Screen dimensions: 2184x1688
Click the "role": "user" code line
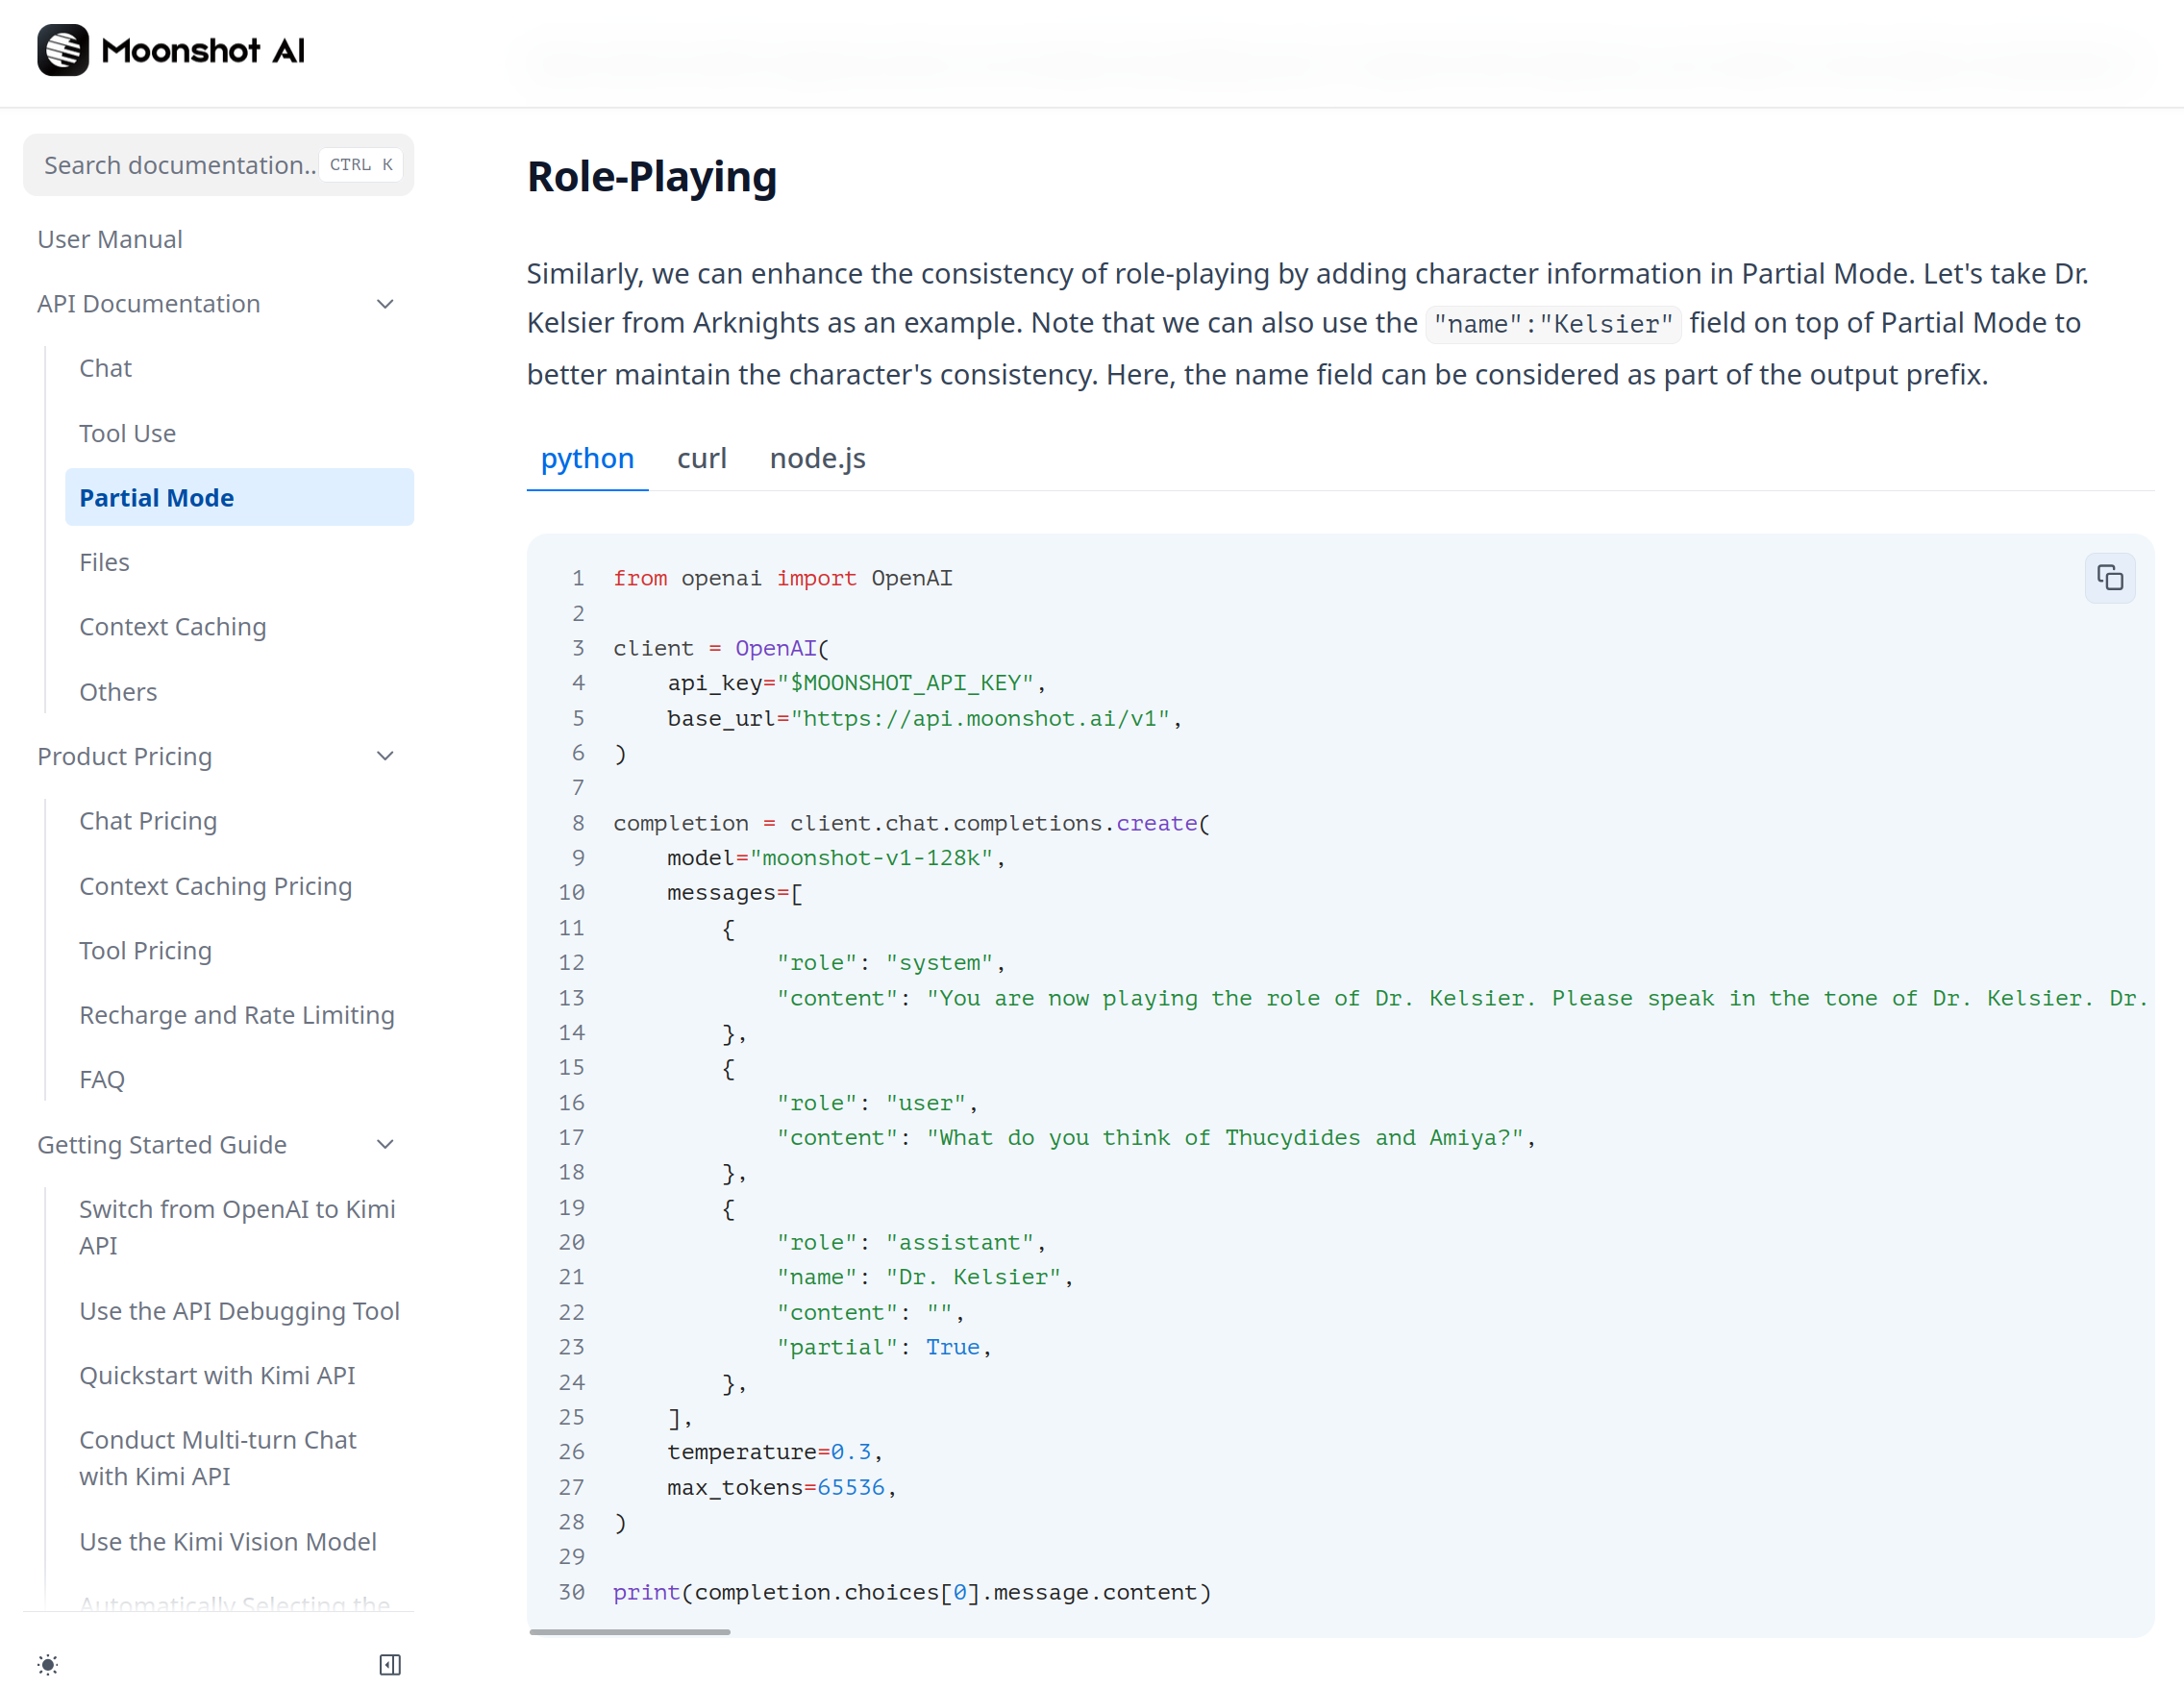pos(877,1102)
